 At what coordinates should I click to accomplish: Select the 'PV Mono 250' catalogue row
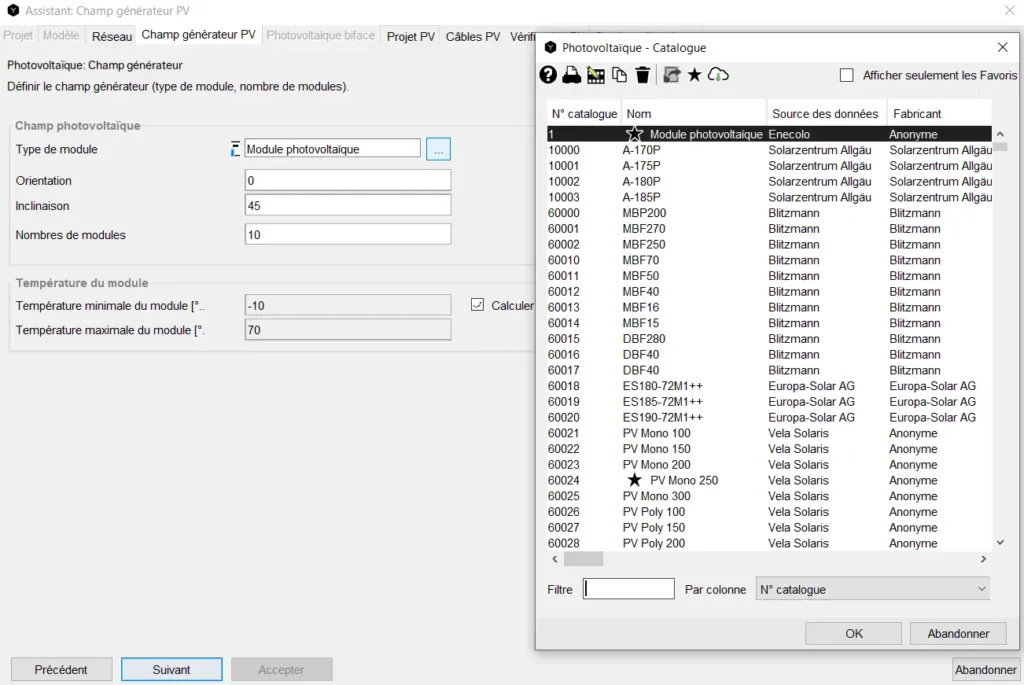pyautogui.click(x=684, y=480)
